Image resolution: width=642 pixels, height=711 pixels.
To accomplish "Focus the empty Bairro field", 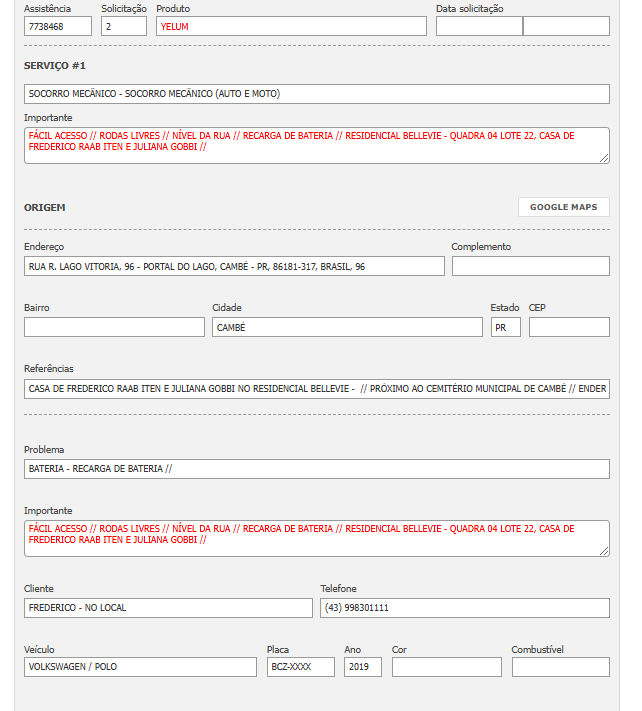I will tap(114, 327).
